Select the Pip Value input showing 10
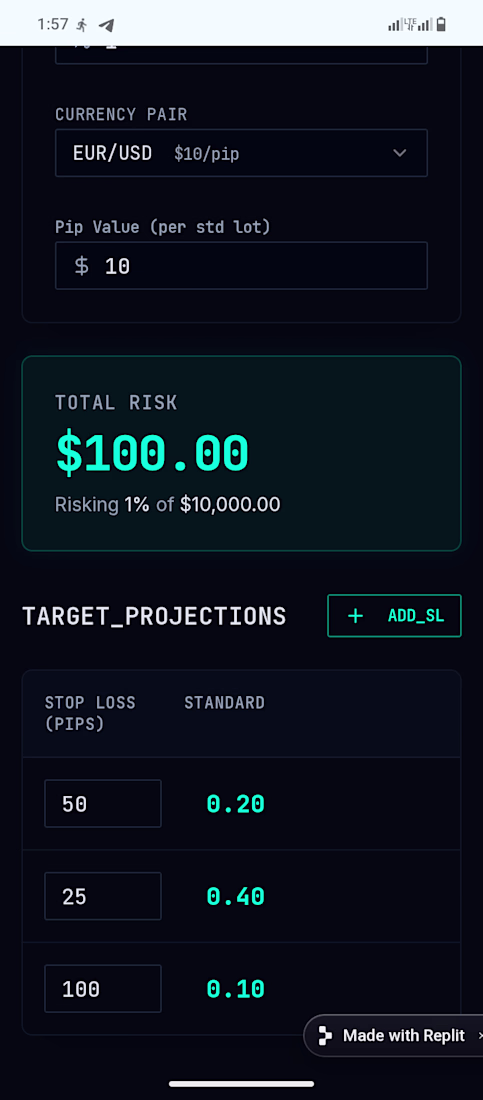 242,266
